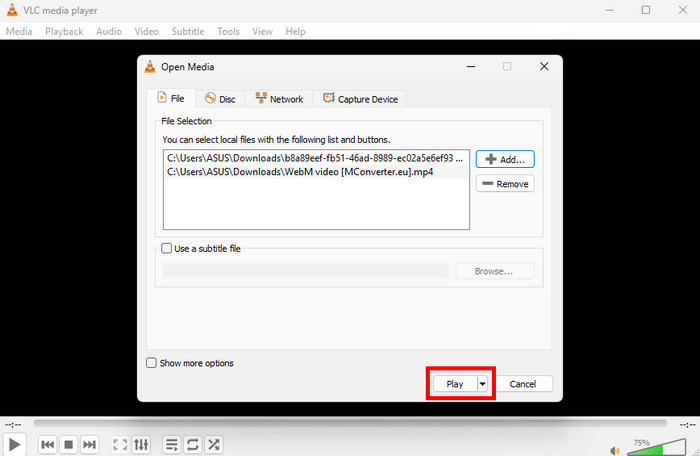Maximize the VLC media player window
700x456 pixels.
coord(646,10)
